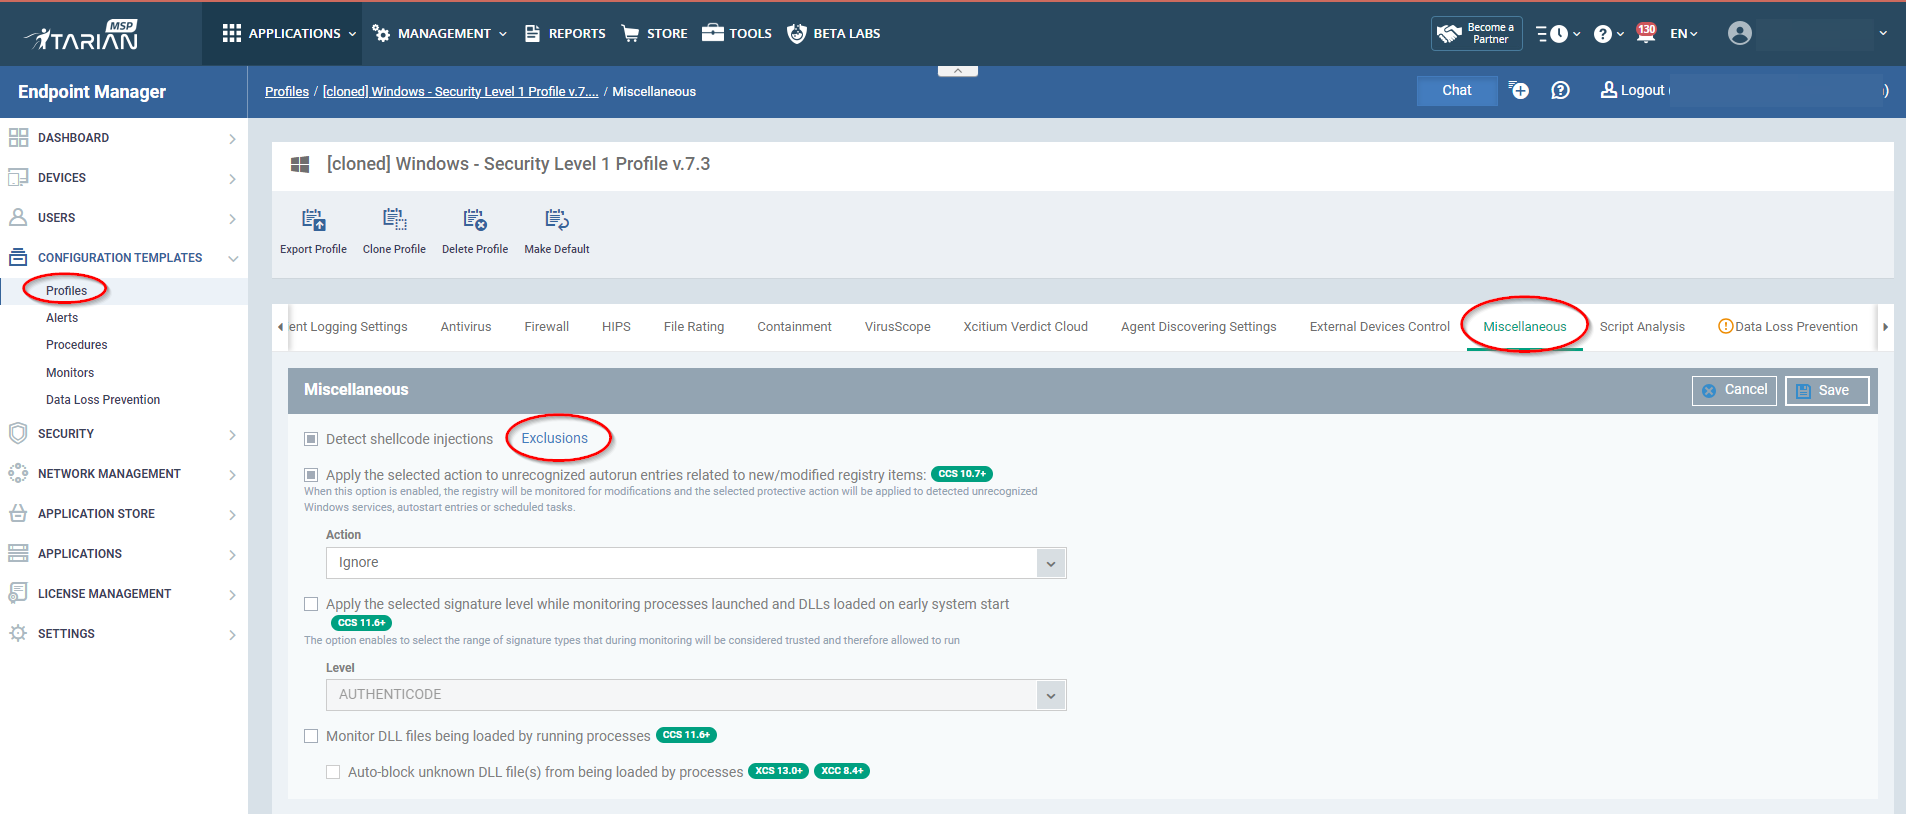The height and width of the screenshot is (814, 1906).
Task: Cancel the Miscellaneous edits
Action: [x=1734, y=390]
